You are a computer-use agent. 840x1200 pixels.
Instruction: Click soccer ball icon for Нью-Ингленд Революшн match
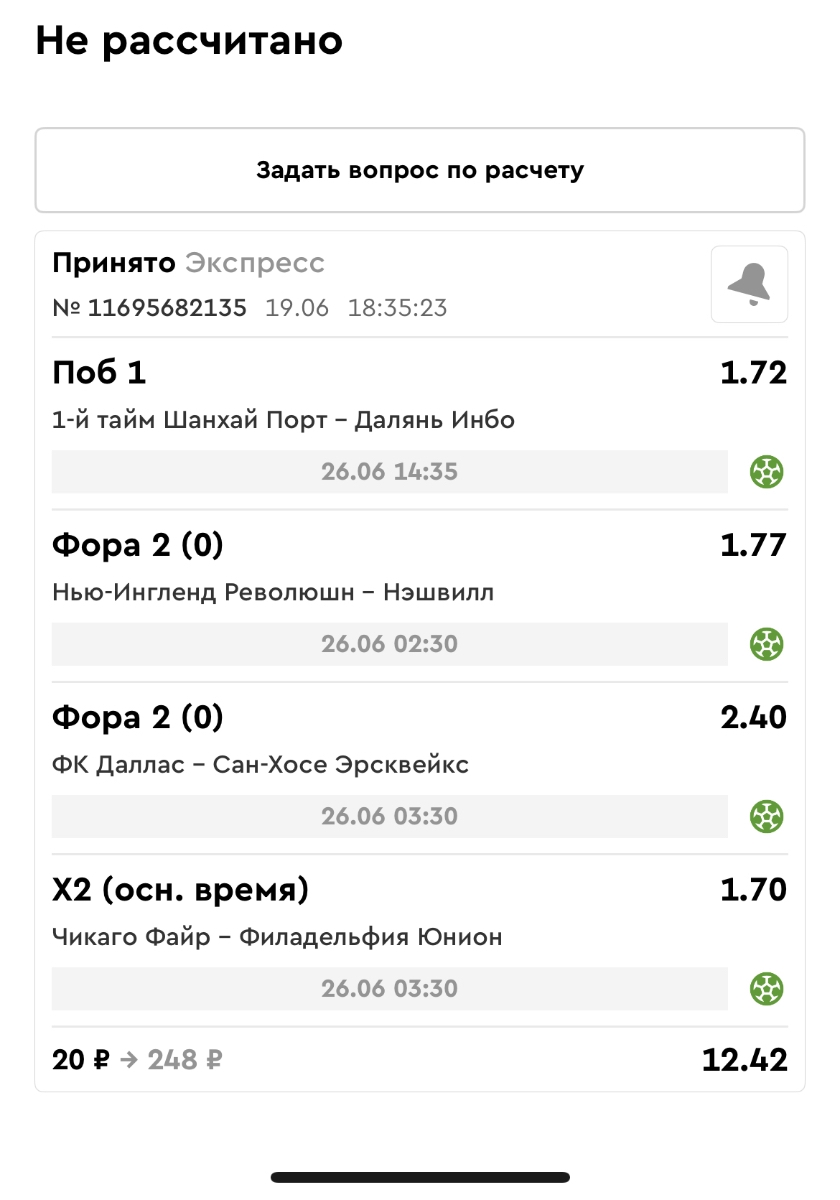(766, 644)
